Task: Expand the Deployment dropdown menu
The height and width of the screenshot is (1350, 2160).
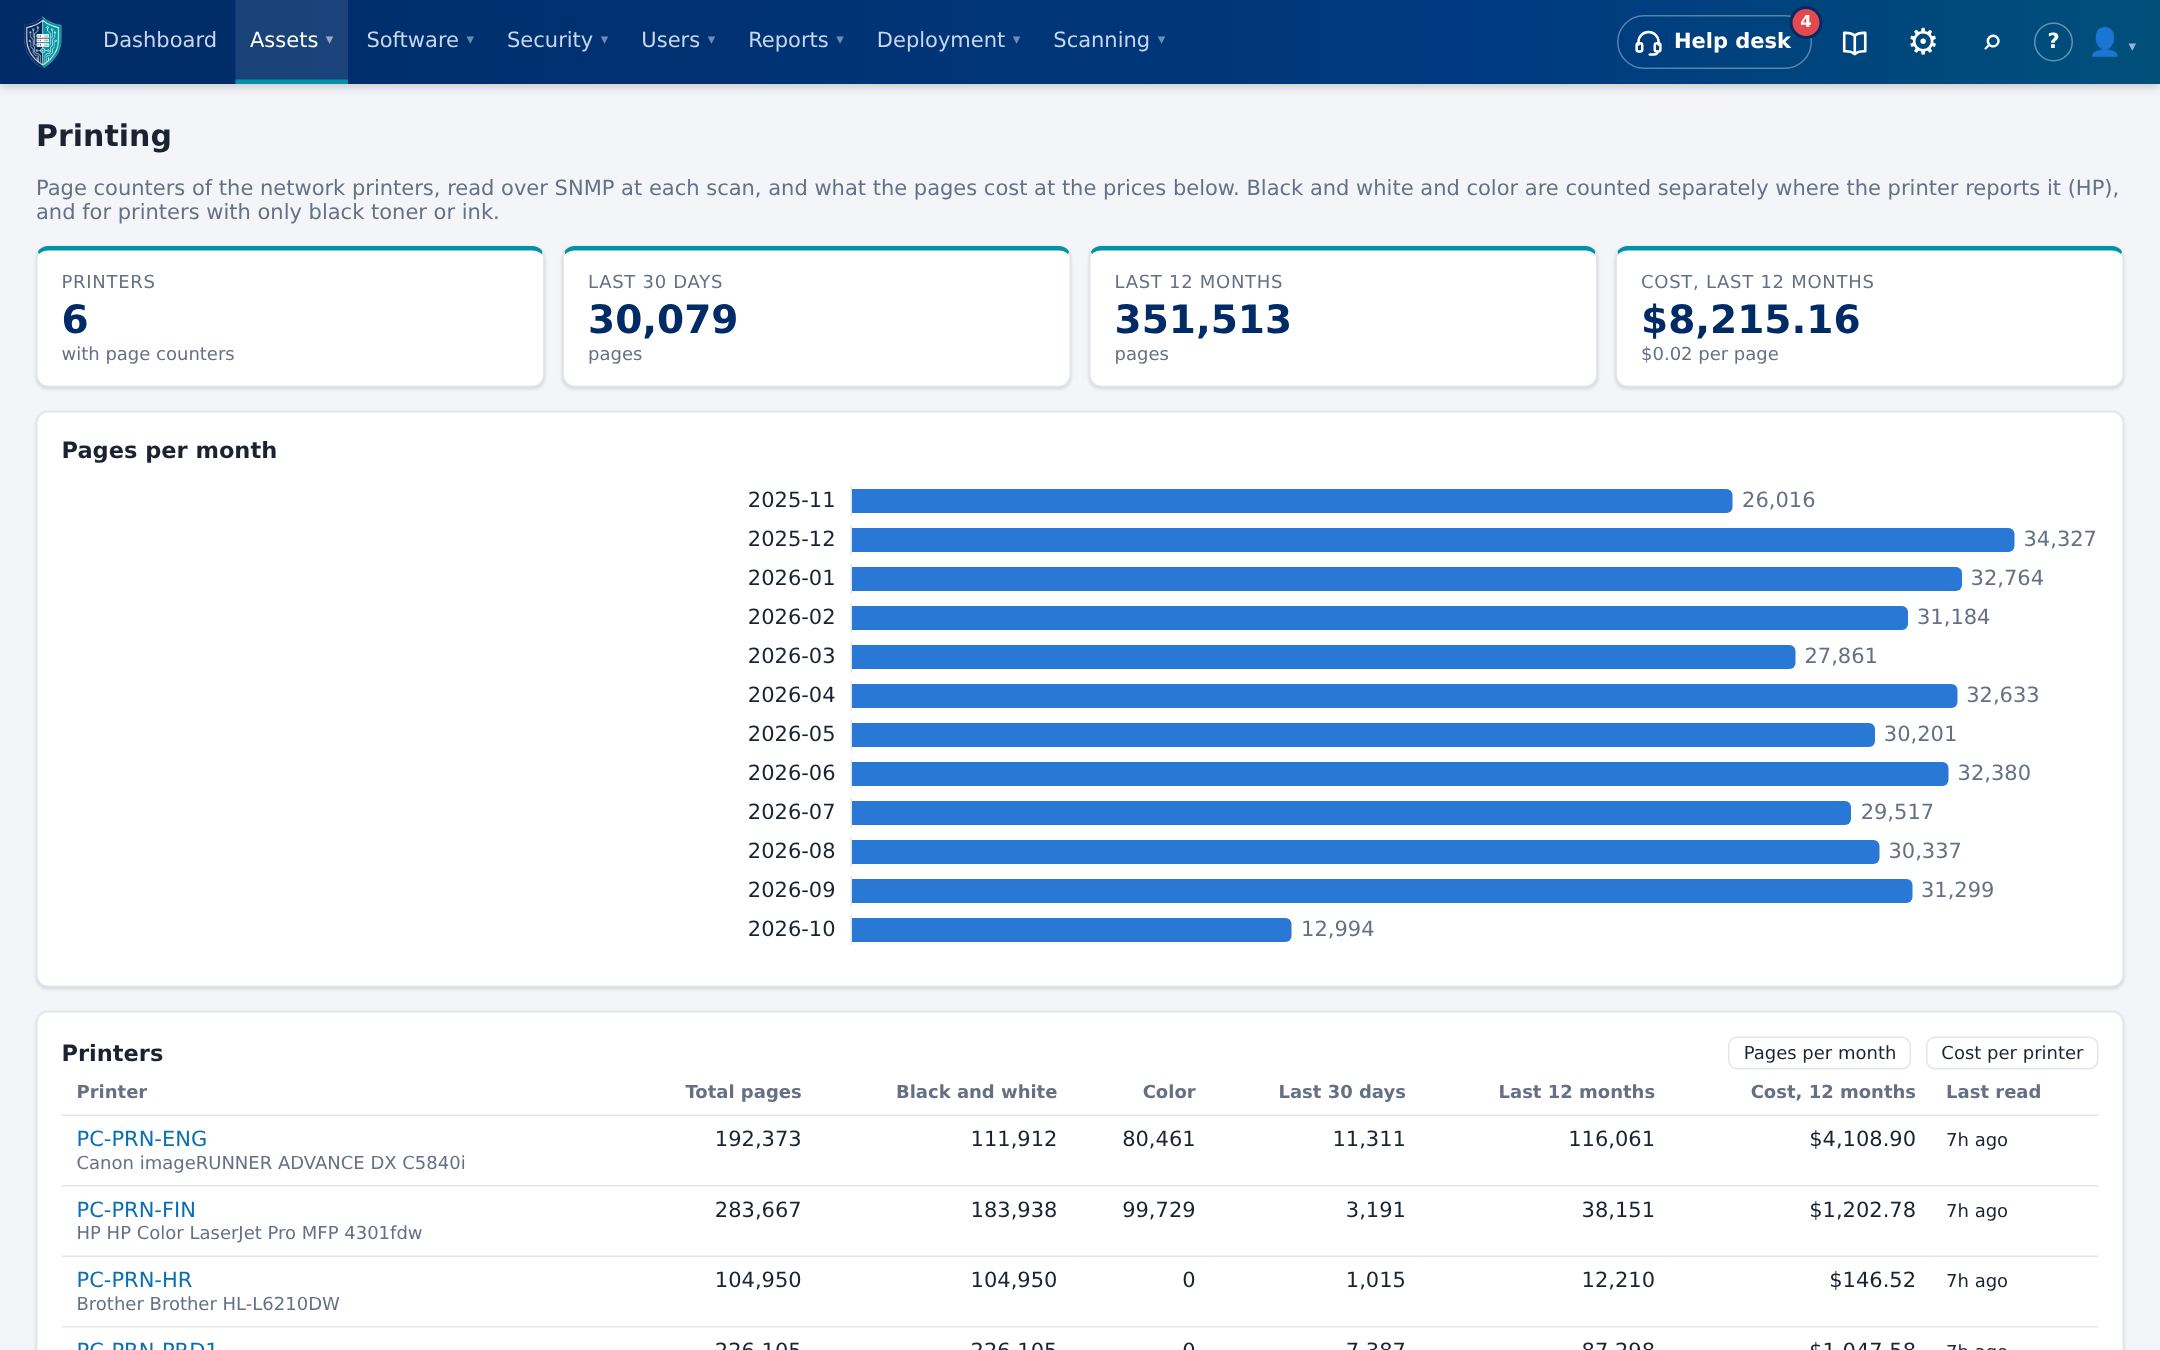Action: pos(948,40)
